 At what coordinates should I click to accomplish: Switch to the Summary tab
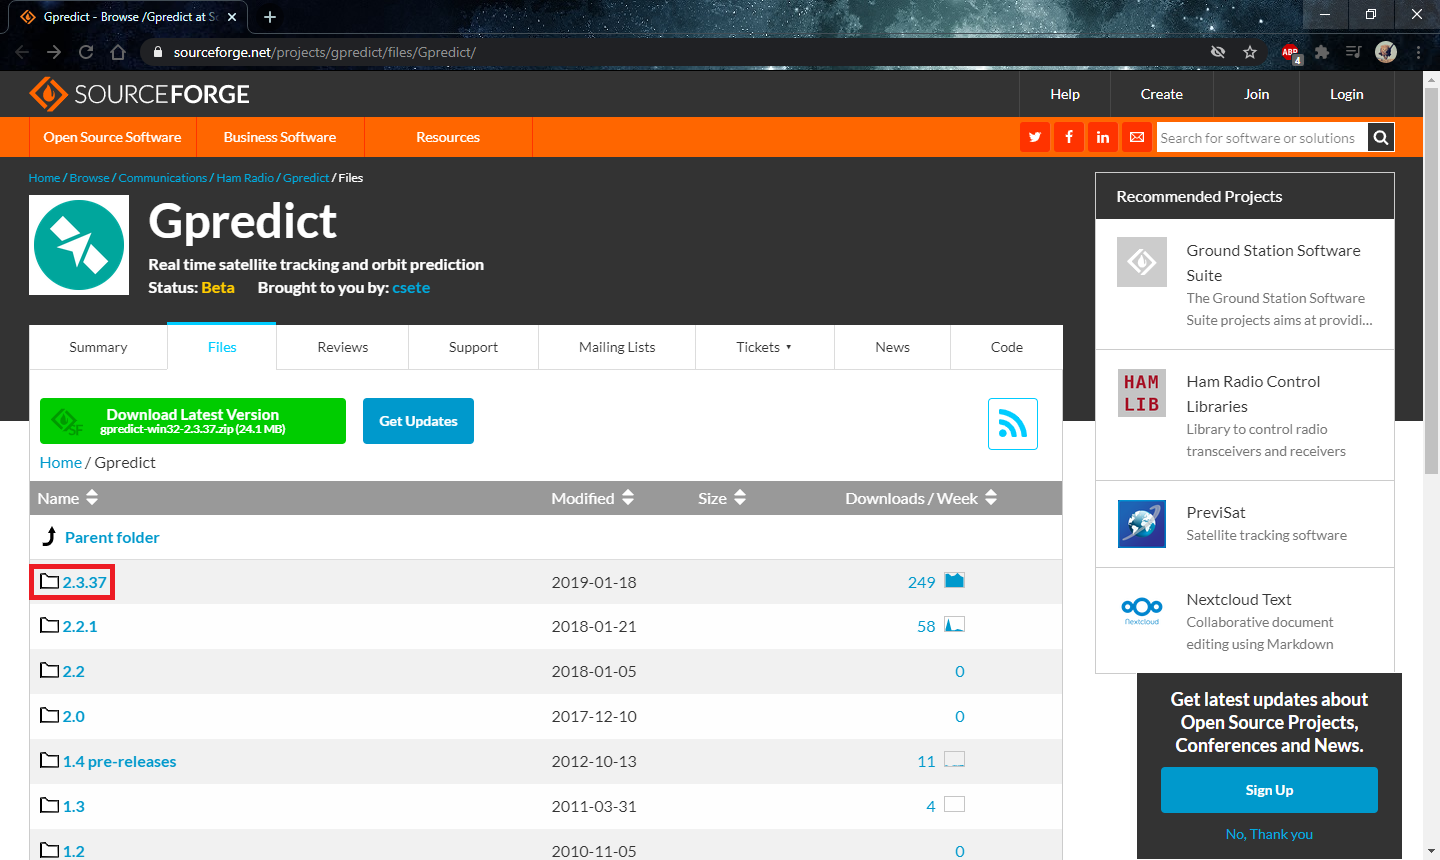(98, 347)
